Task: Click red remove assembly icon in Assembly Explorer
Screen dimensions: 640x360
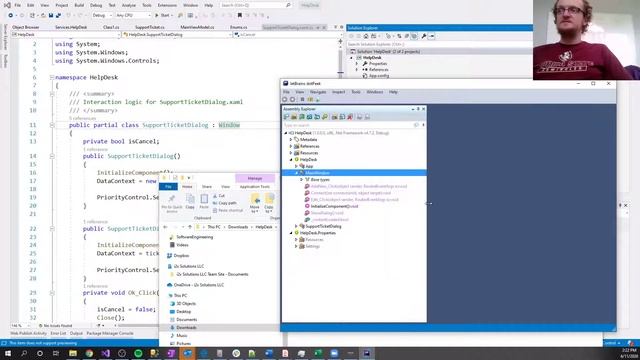Action: click(x=350, y=117)
